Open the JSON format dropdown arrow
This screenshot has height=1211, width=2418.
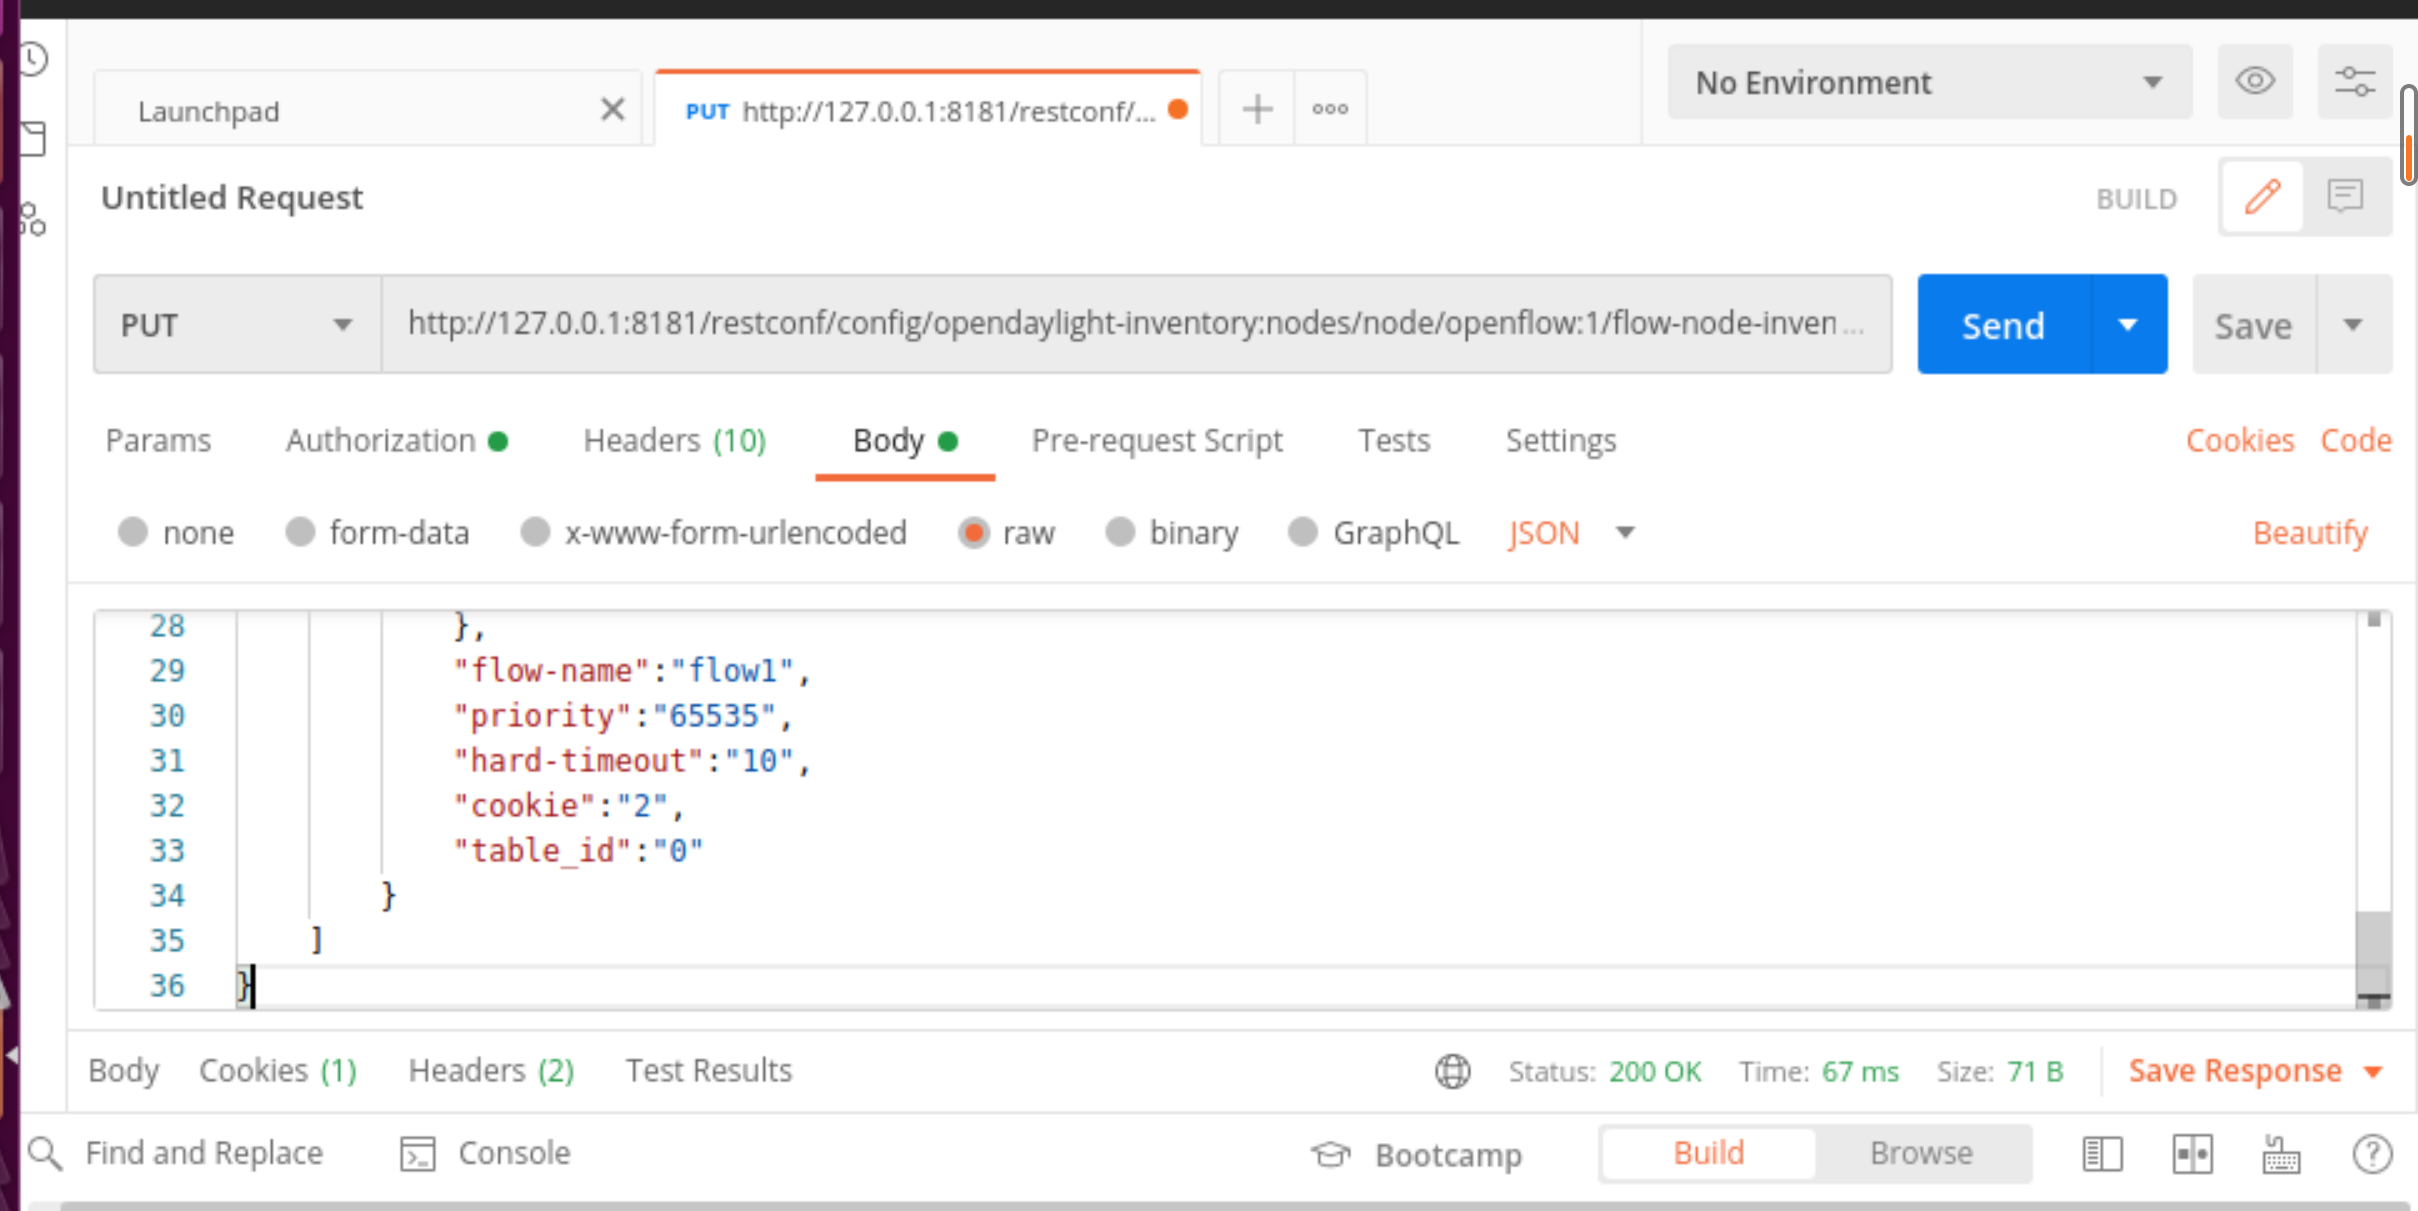click(1625, 532)
